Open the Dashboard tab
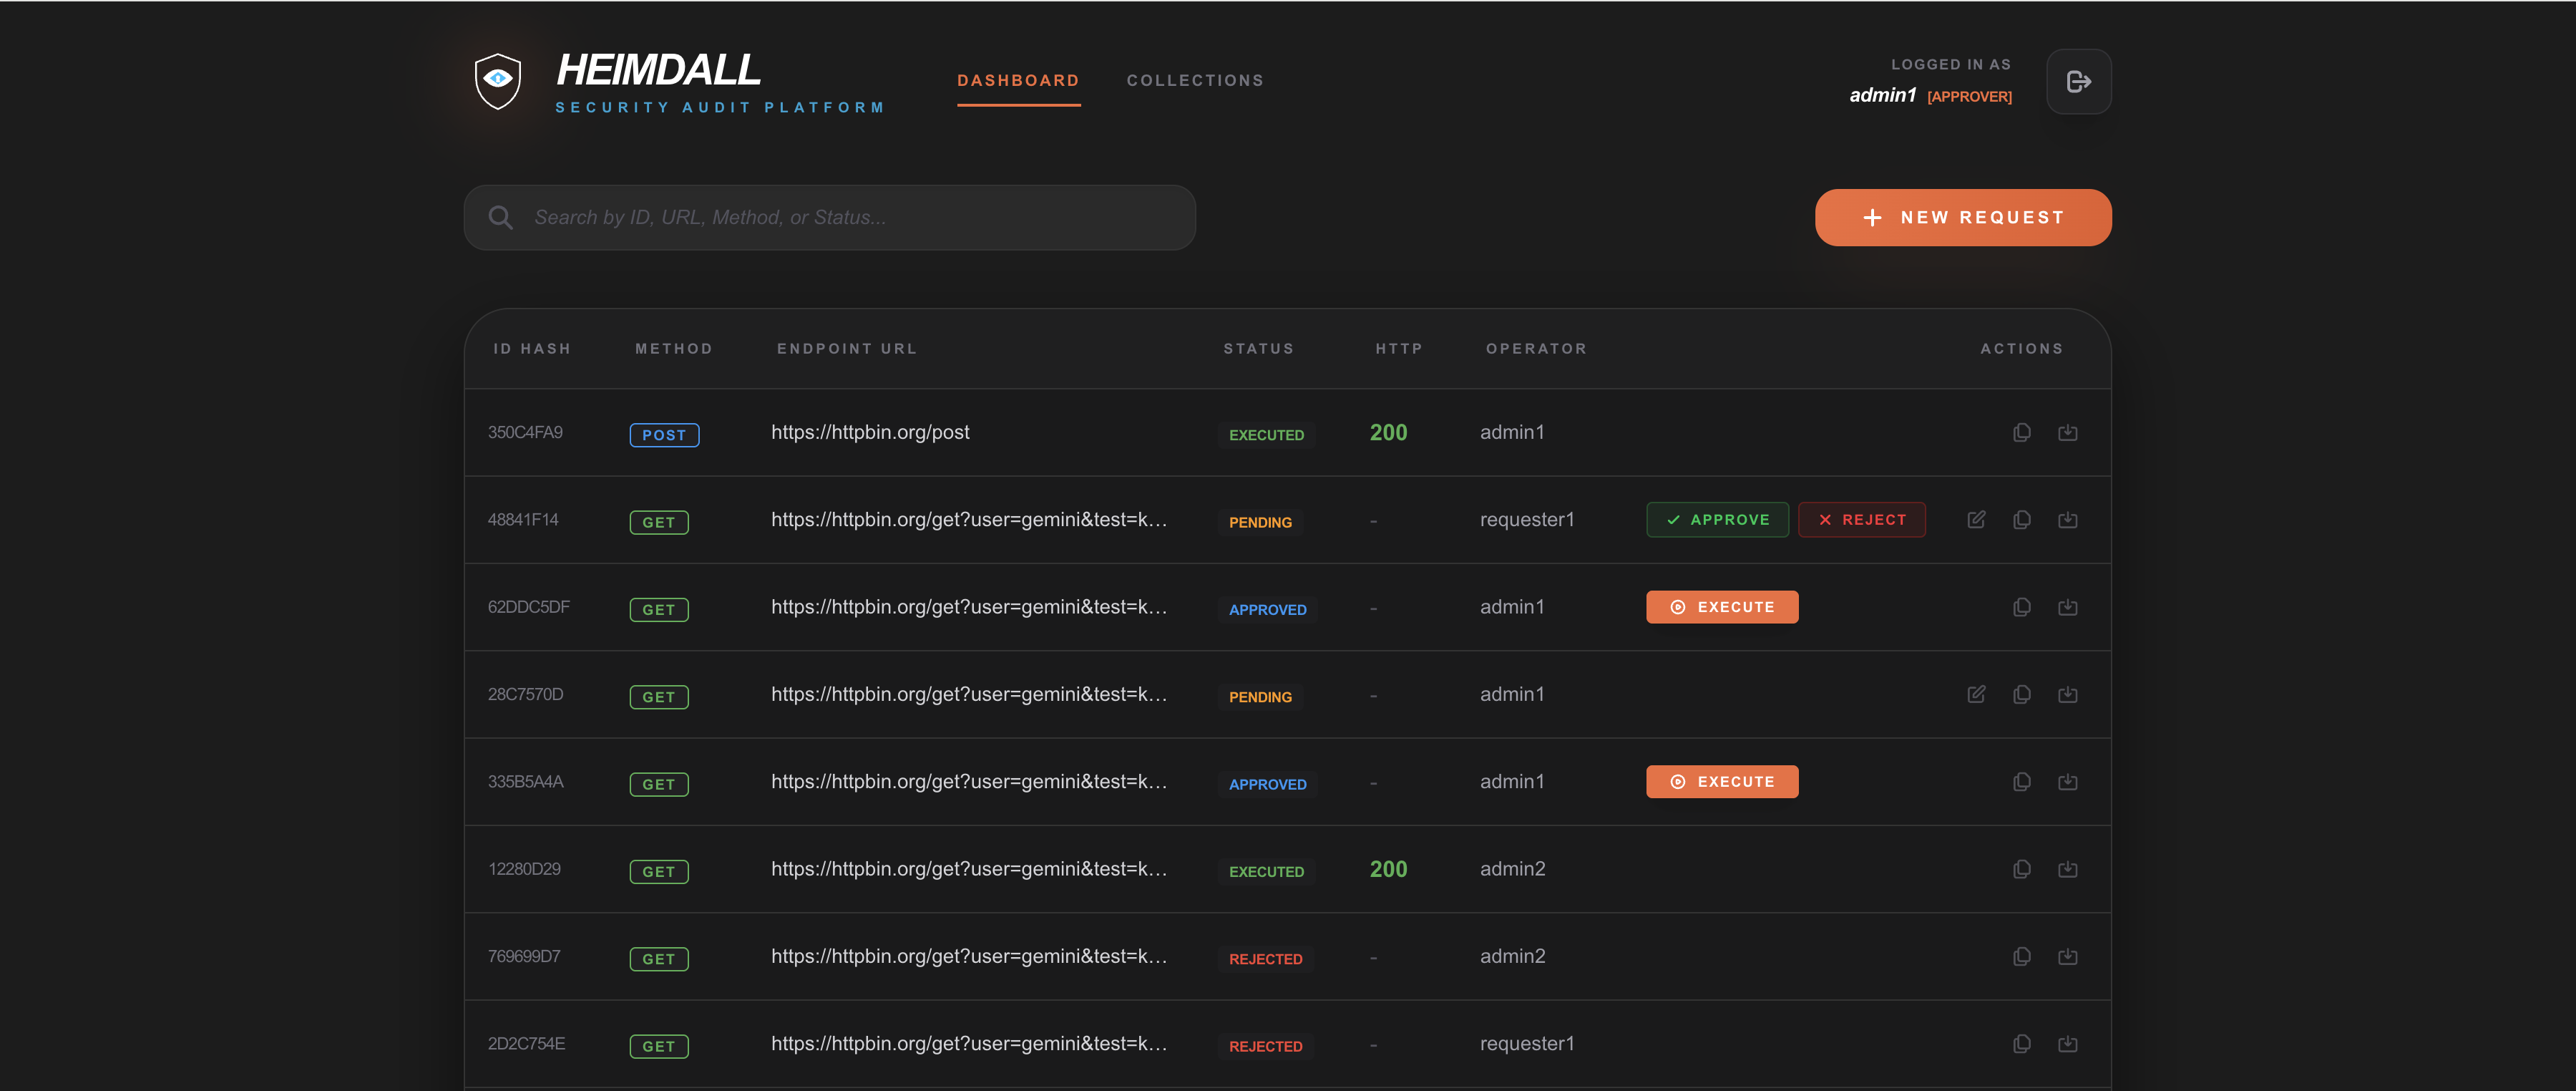 pos(1018,81)
